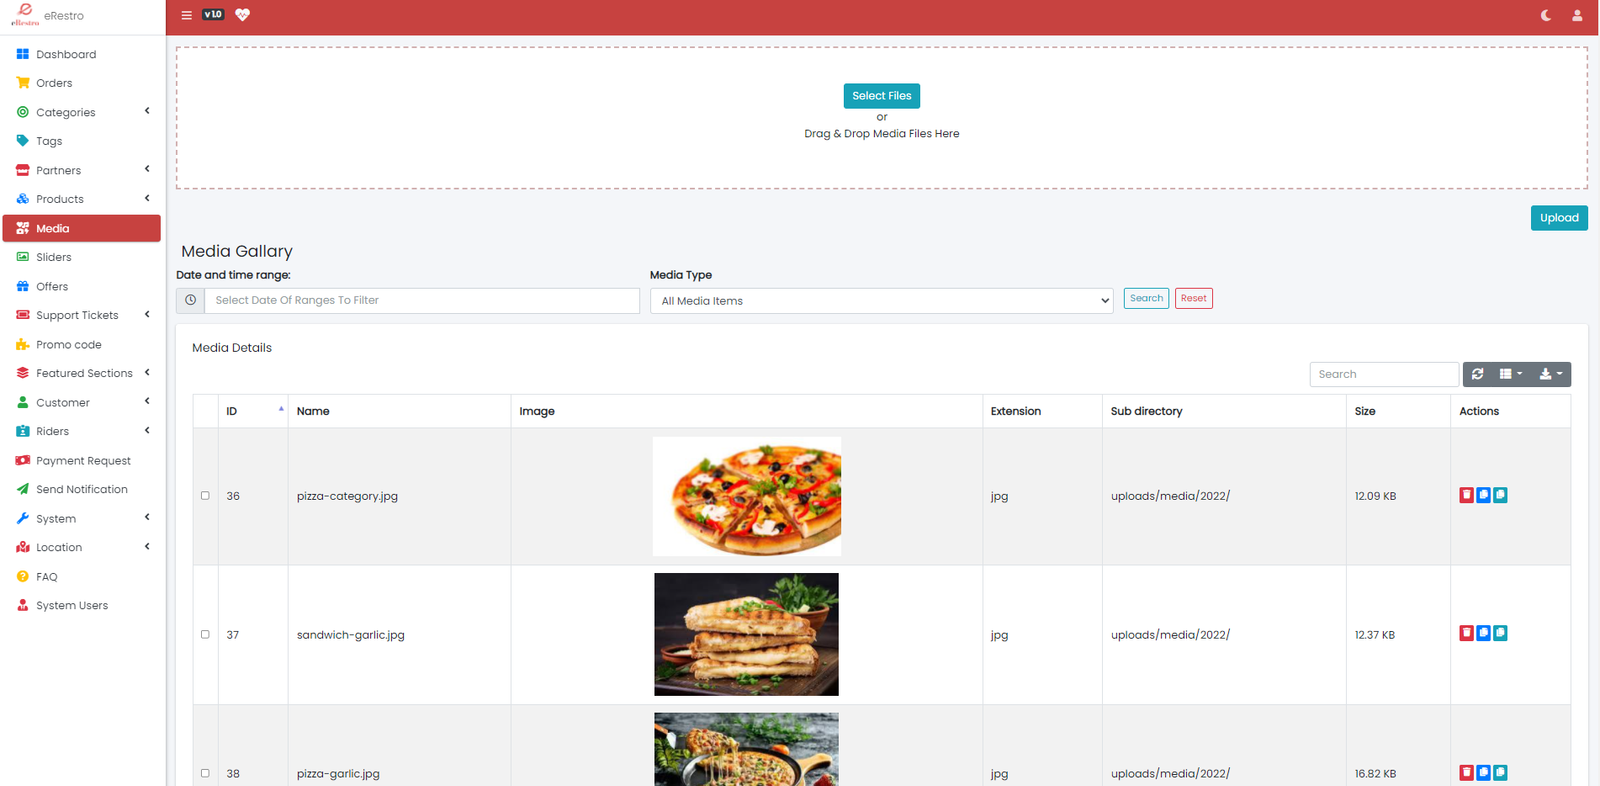Viewport: 1600px width, 786px height.
Task: Switch to dark mode via moon icon
Action: (x=1546, y=15)
